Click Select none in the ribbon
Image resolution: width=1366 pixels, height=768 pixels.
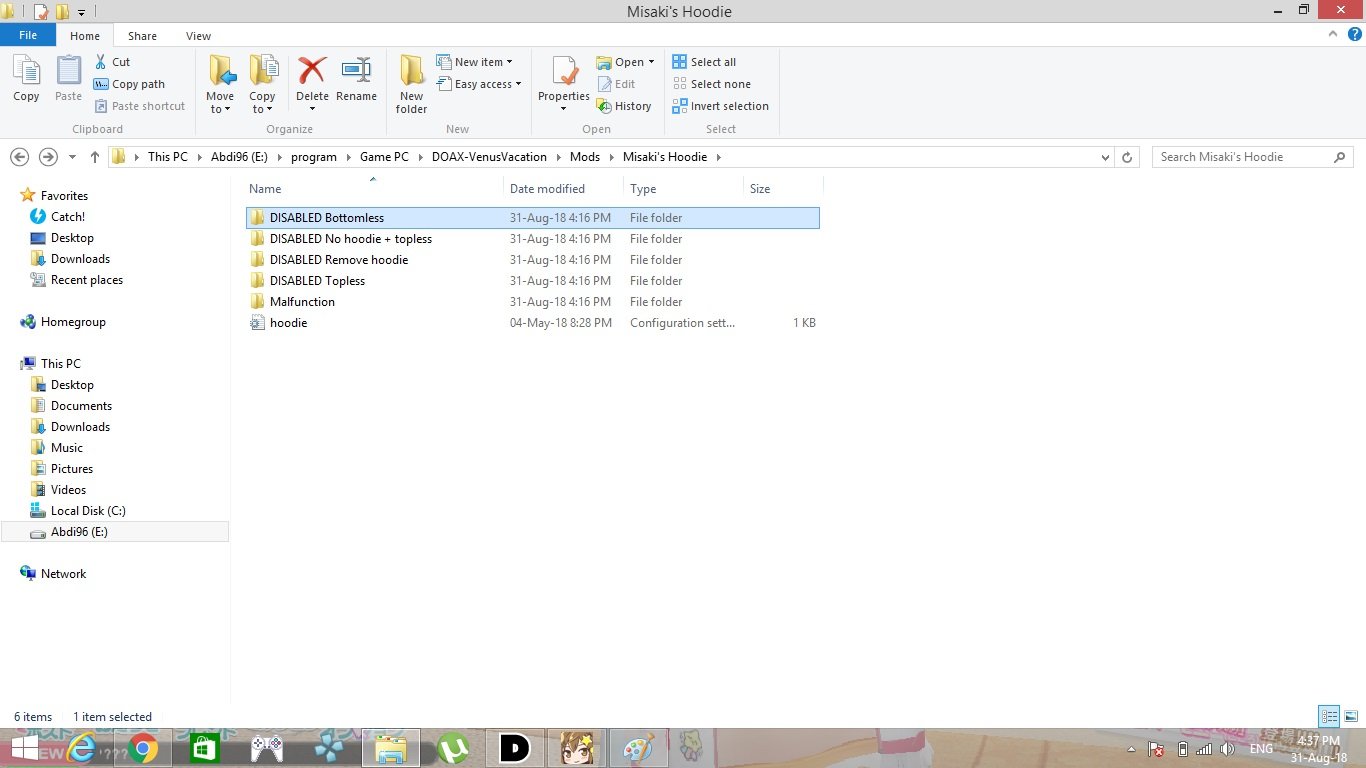[x=711, y=84]
